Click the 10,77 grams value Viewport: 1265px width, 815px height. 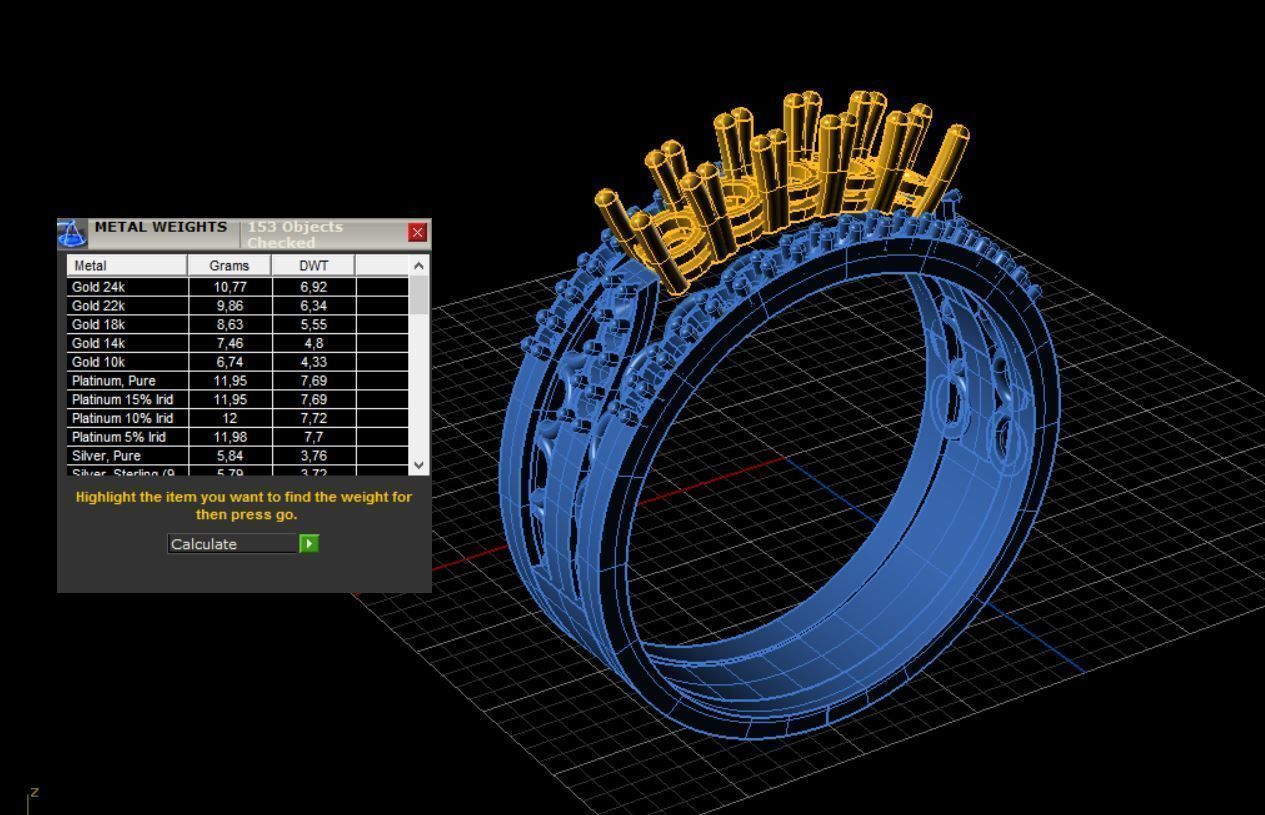pyautogui.click(x=230, y=287)
